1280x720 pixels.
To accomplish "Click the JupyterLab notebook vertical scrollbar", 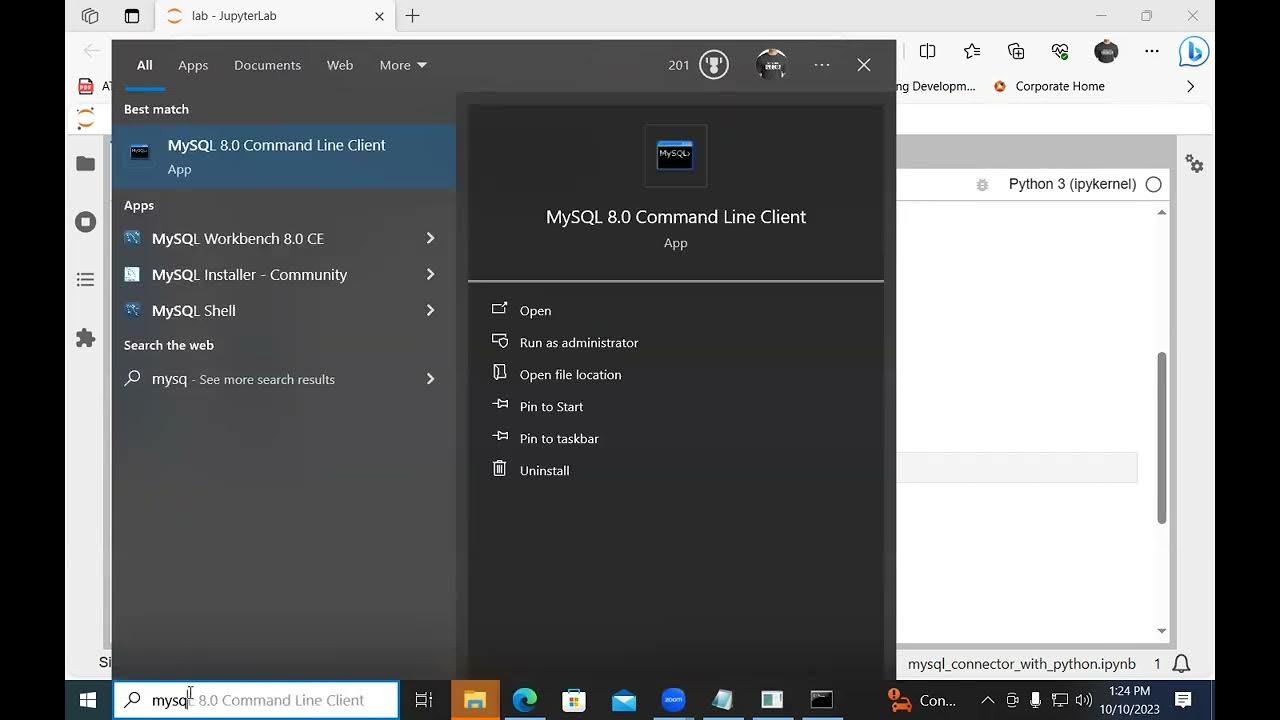I will point(1161,437).
